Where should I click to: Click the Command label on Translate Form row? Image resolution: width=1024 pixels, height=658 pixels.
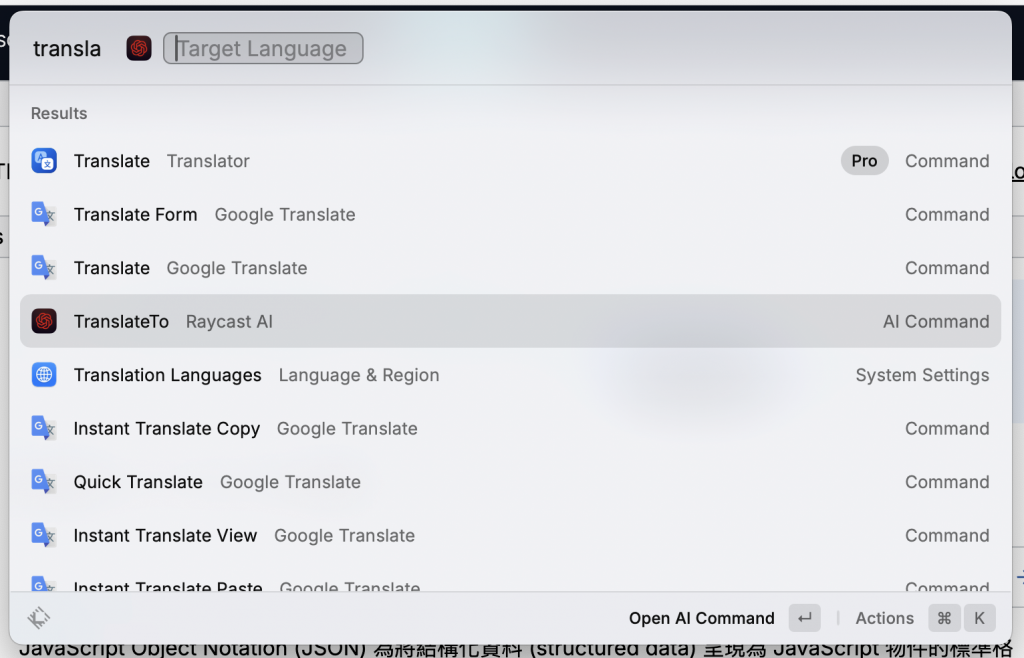[x=947, y=214]
